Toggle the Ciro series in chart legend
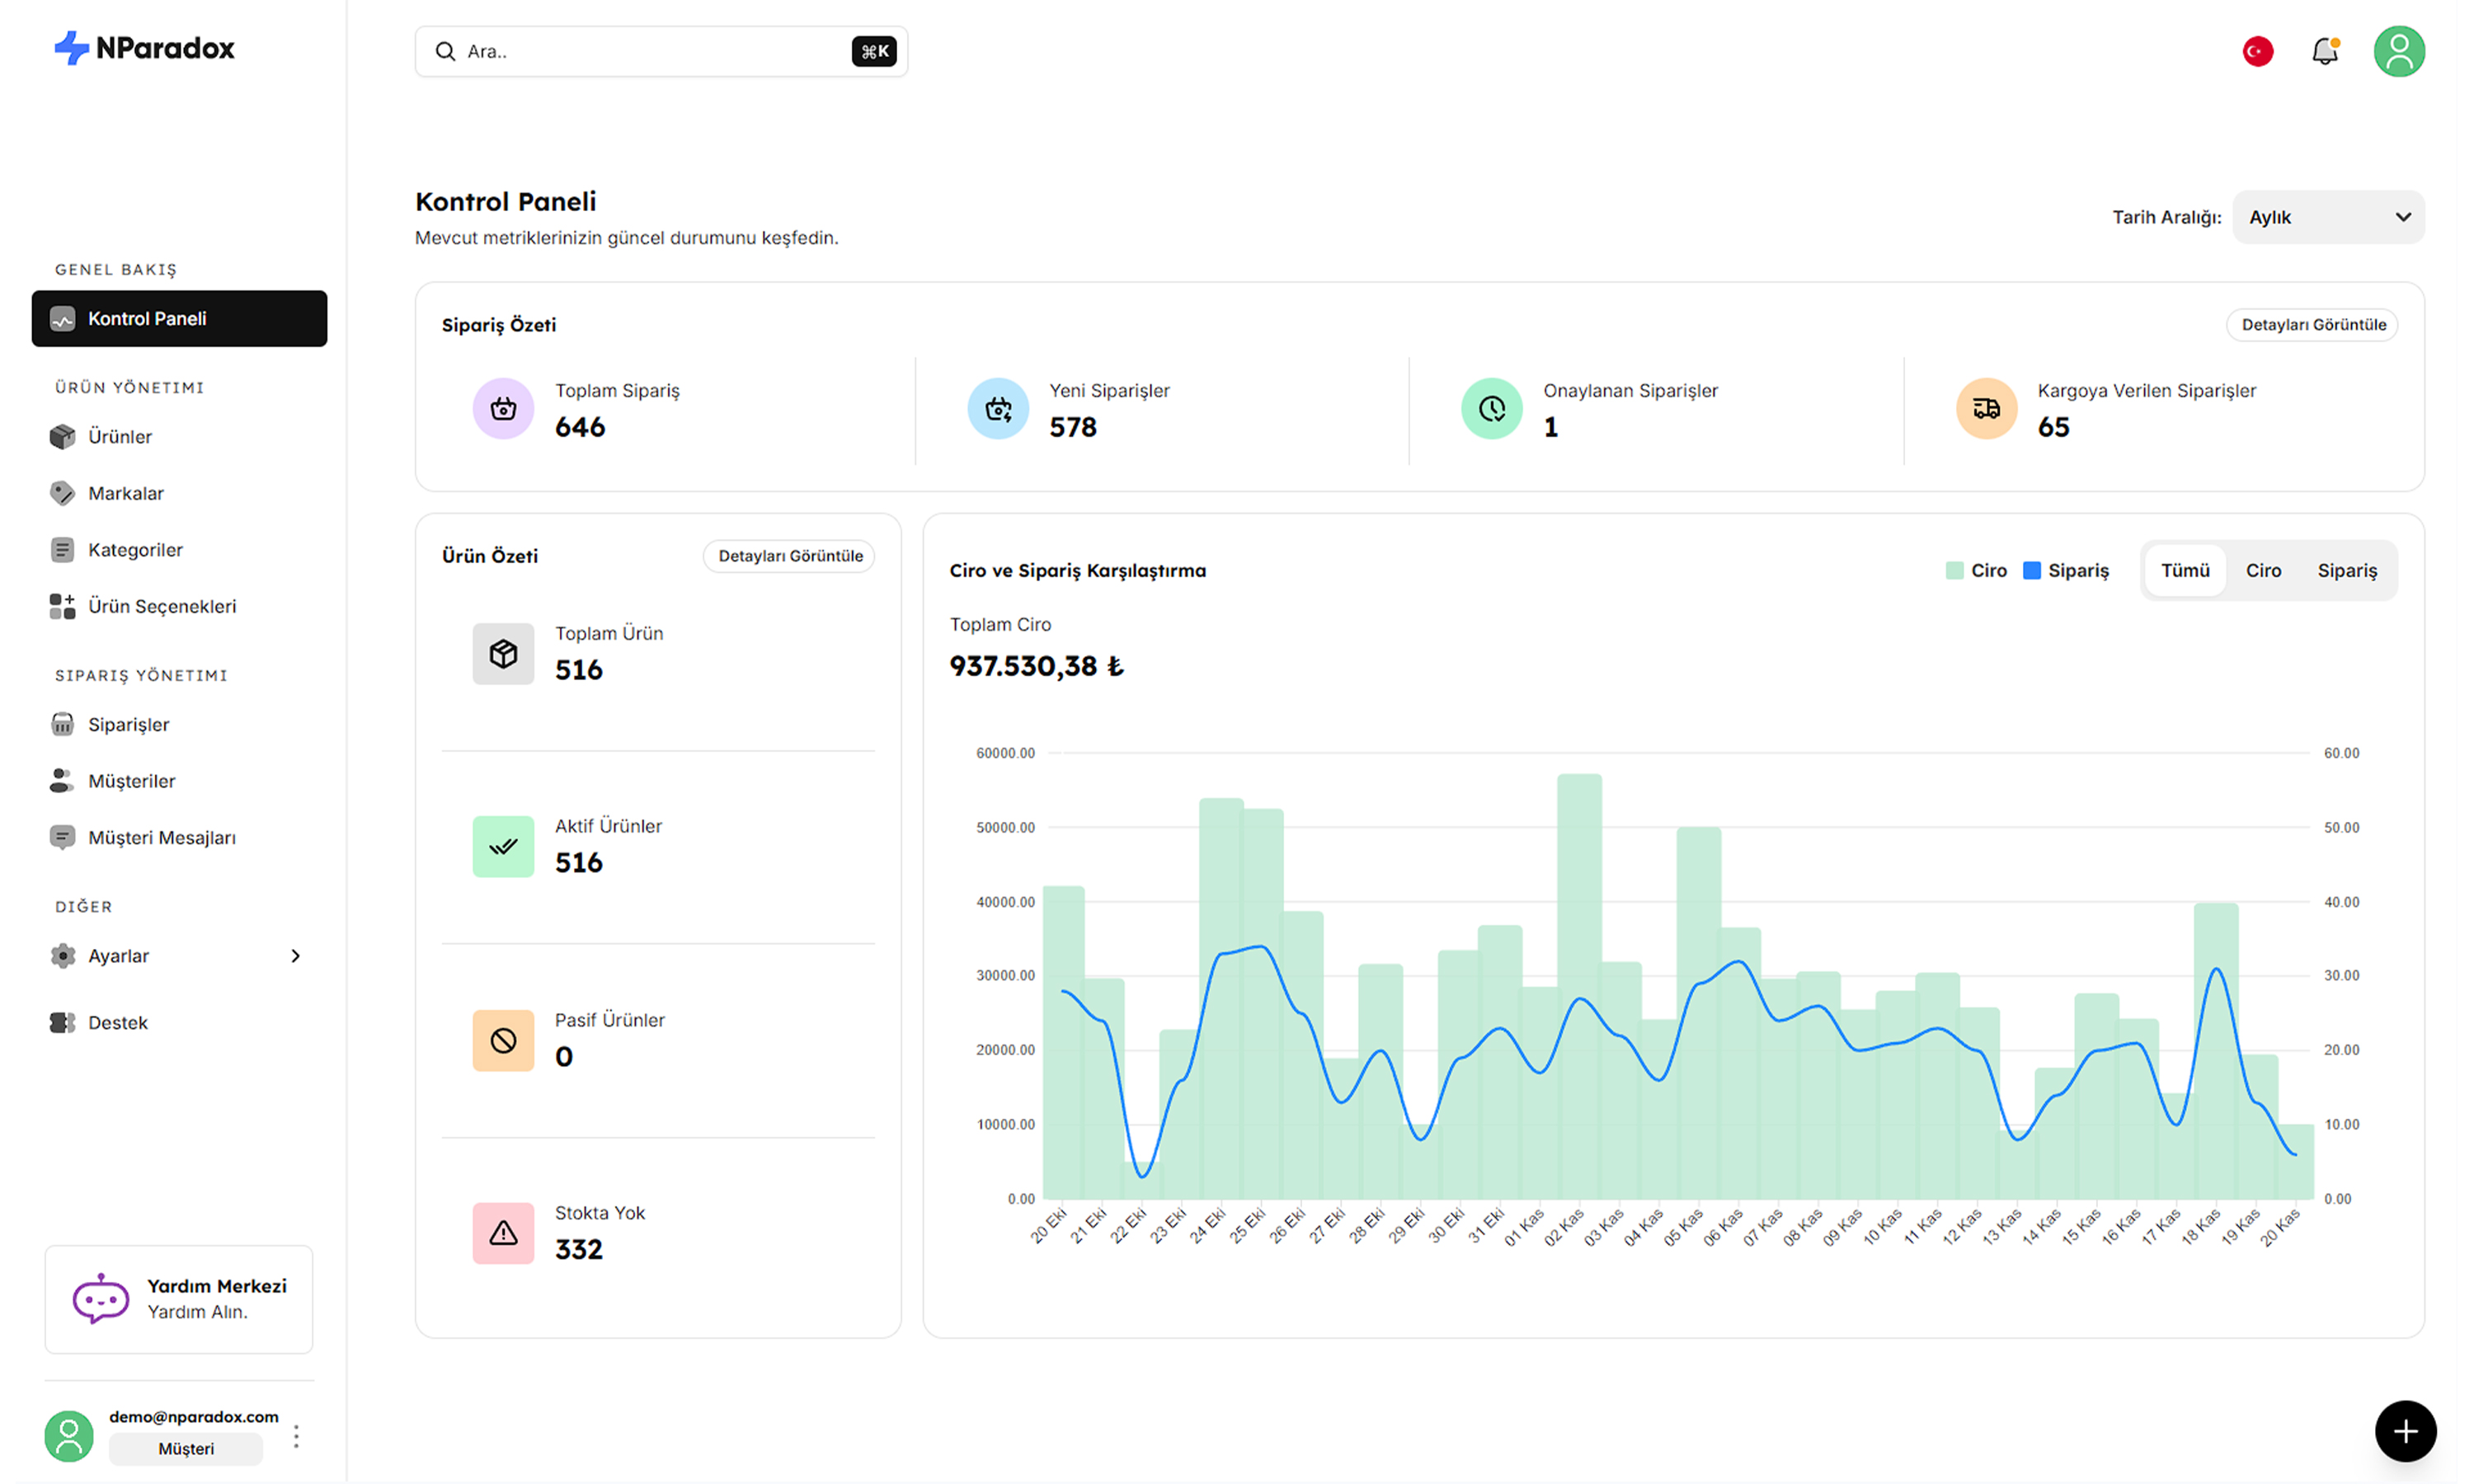 pos(1976,570)
